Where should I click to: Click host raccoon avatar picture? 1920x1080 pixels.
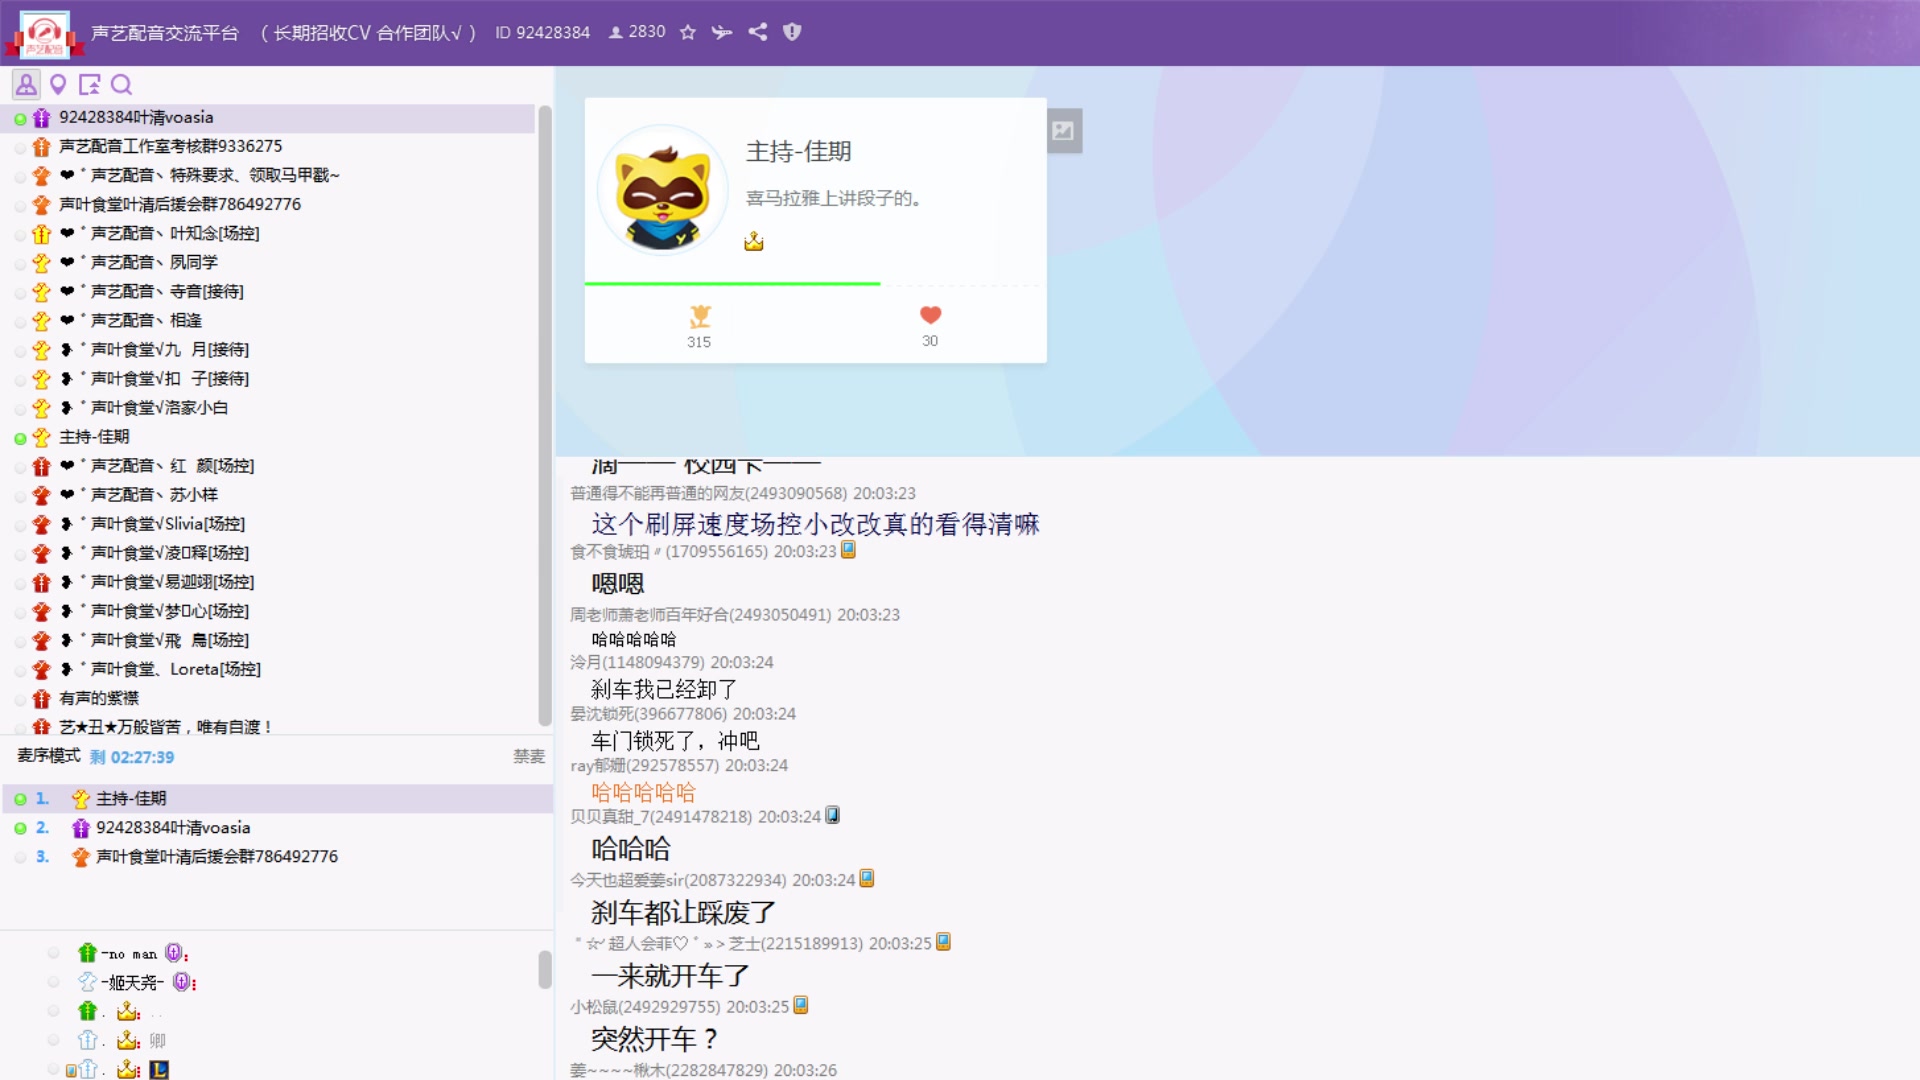coord(663,190)
